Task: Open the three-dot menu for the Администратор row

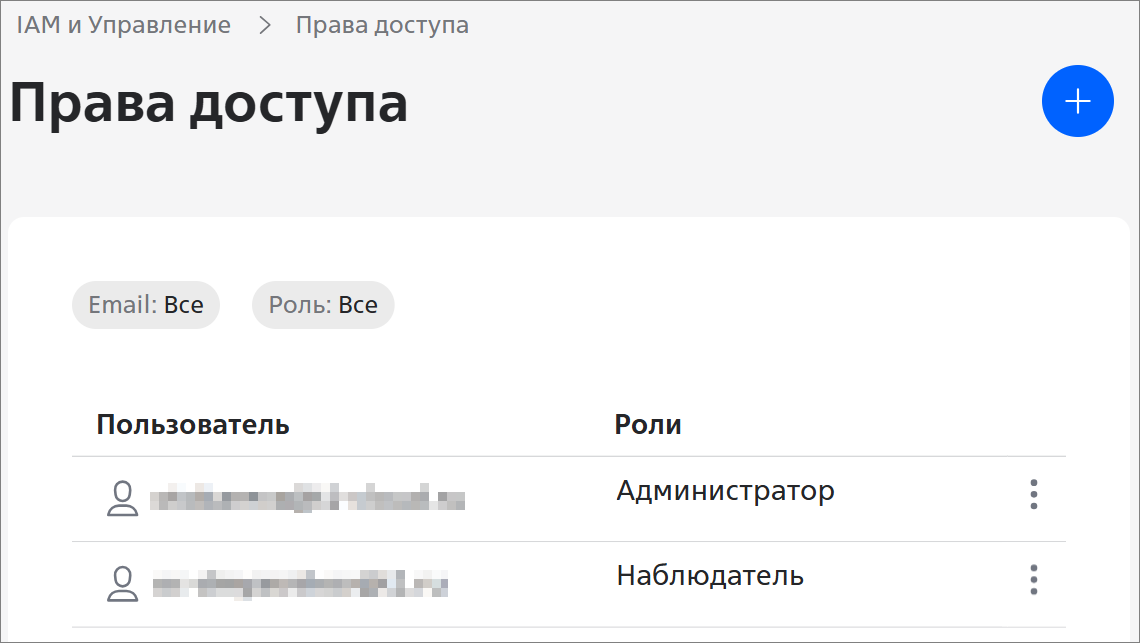Action: point(1033,494)
